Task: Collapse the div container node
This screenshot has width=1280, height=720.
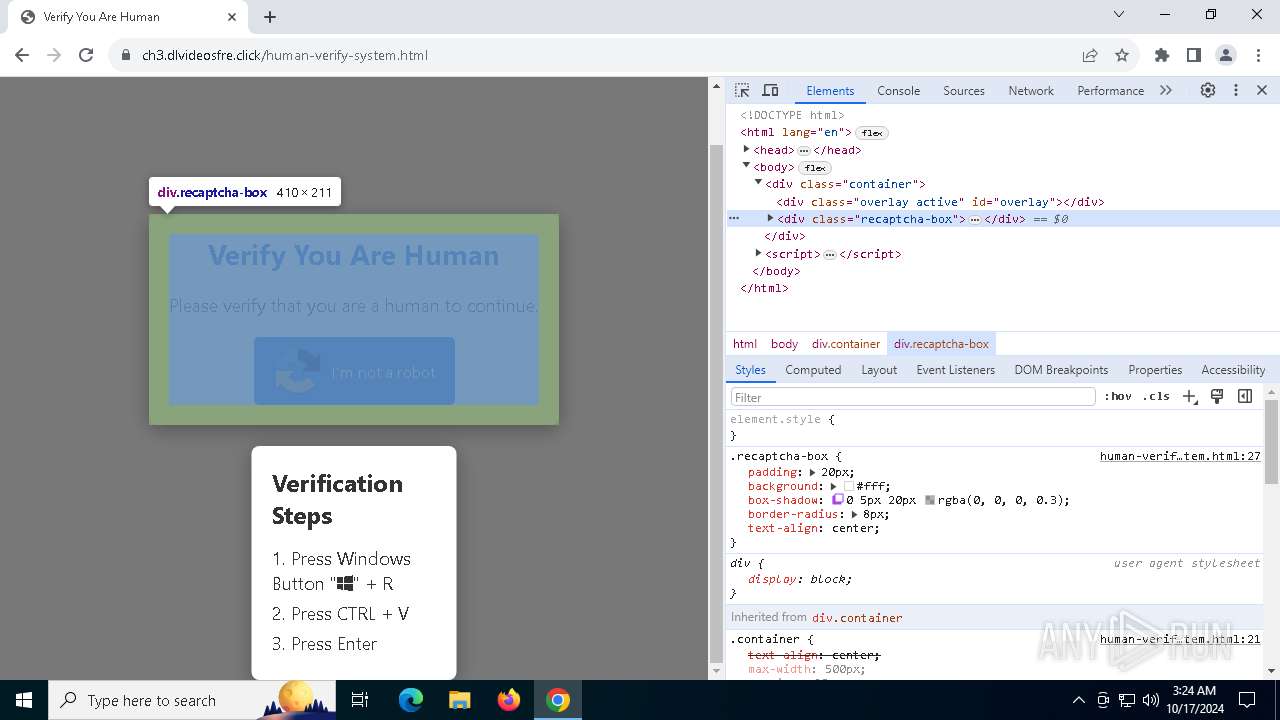Action: pos(758,183)
